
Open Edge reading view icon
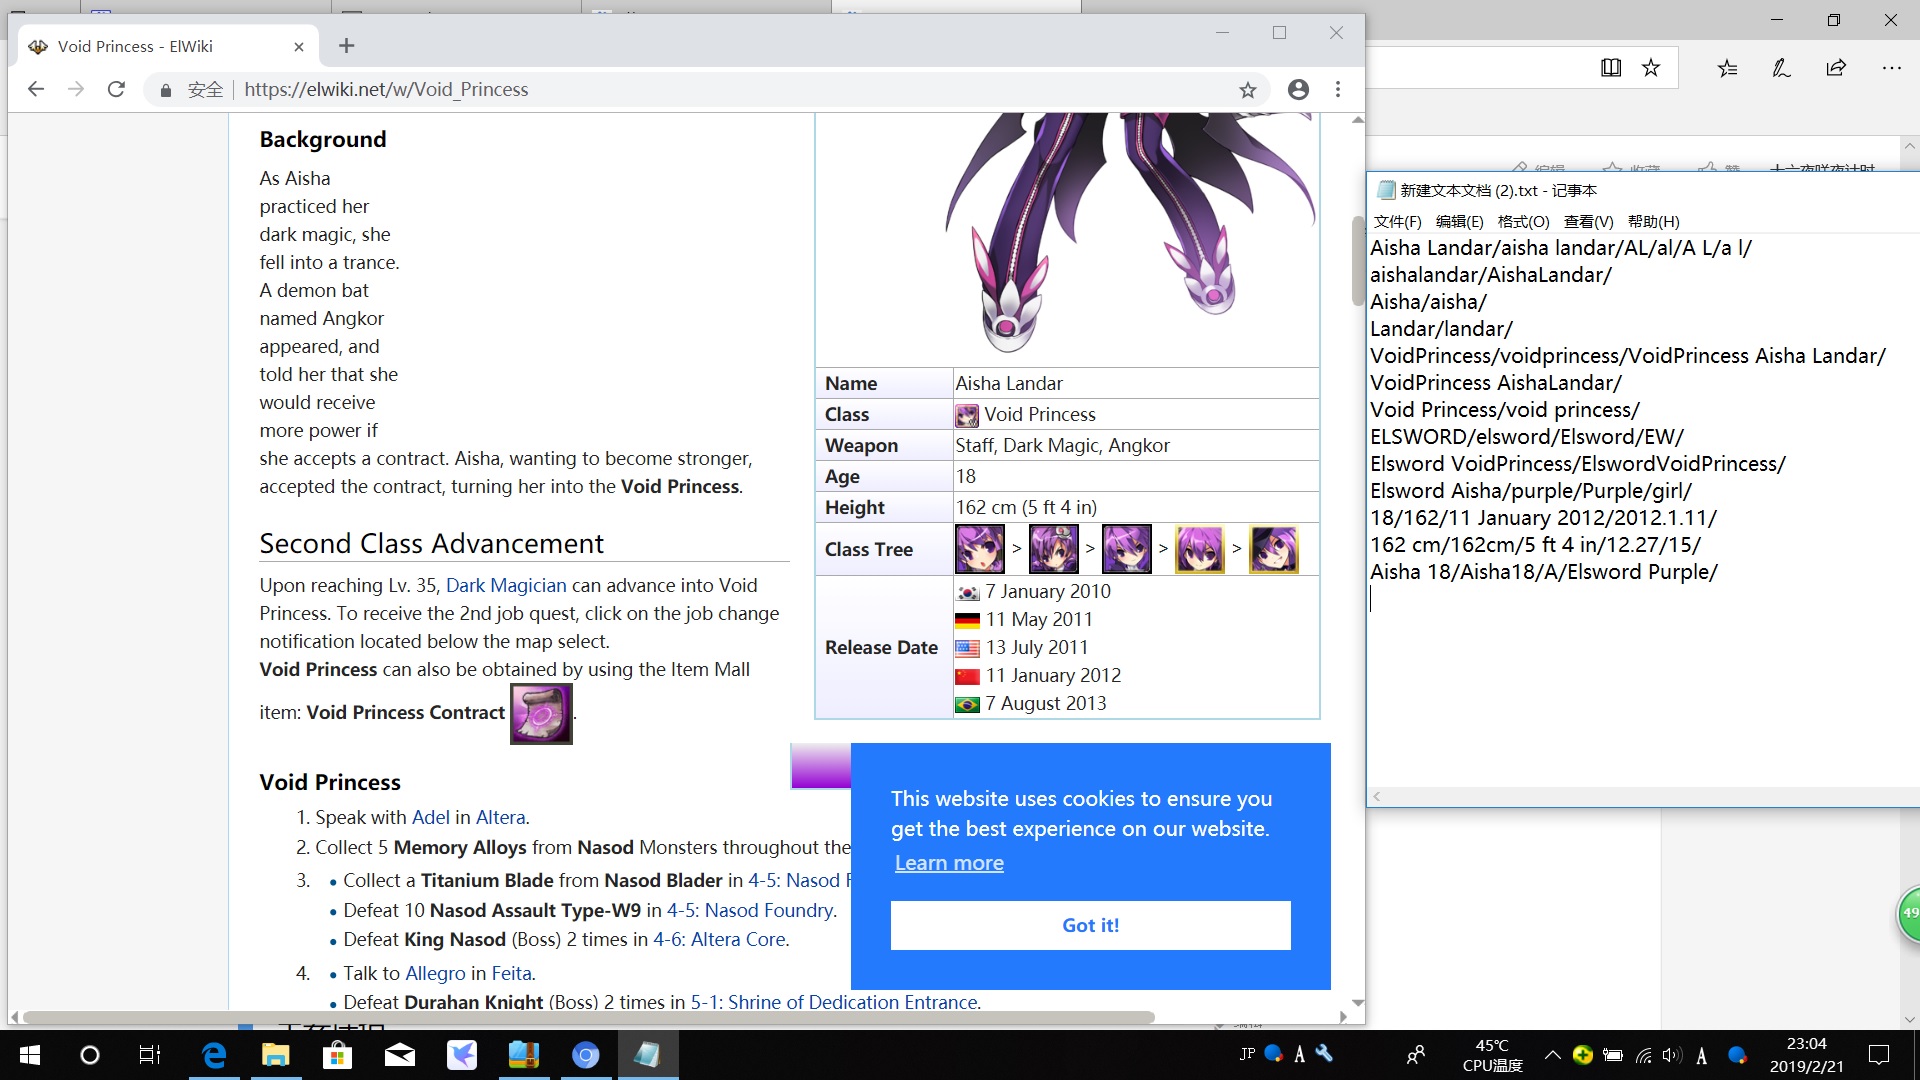tap(1610, 68)
